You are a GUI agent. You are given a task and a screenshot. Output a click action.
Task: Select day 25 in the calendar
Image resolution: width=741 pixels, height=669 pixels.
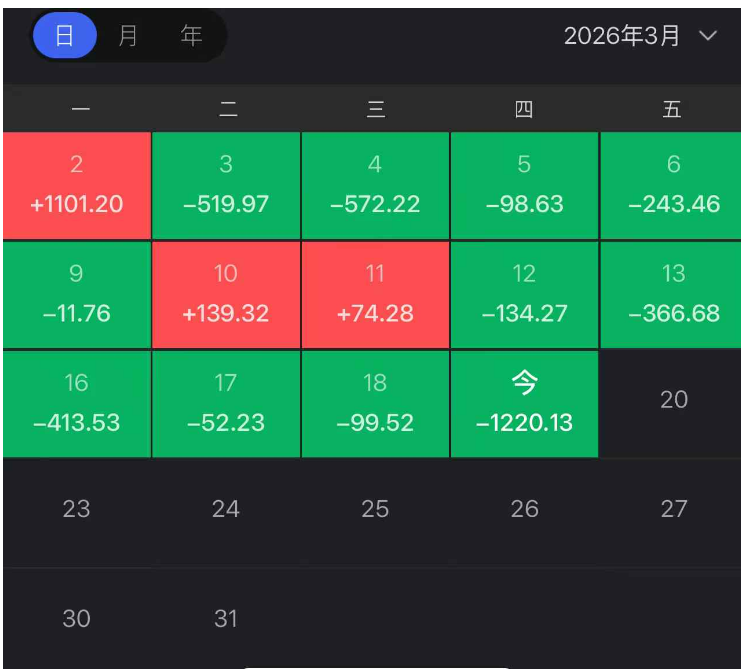coord(375,509)
